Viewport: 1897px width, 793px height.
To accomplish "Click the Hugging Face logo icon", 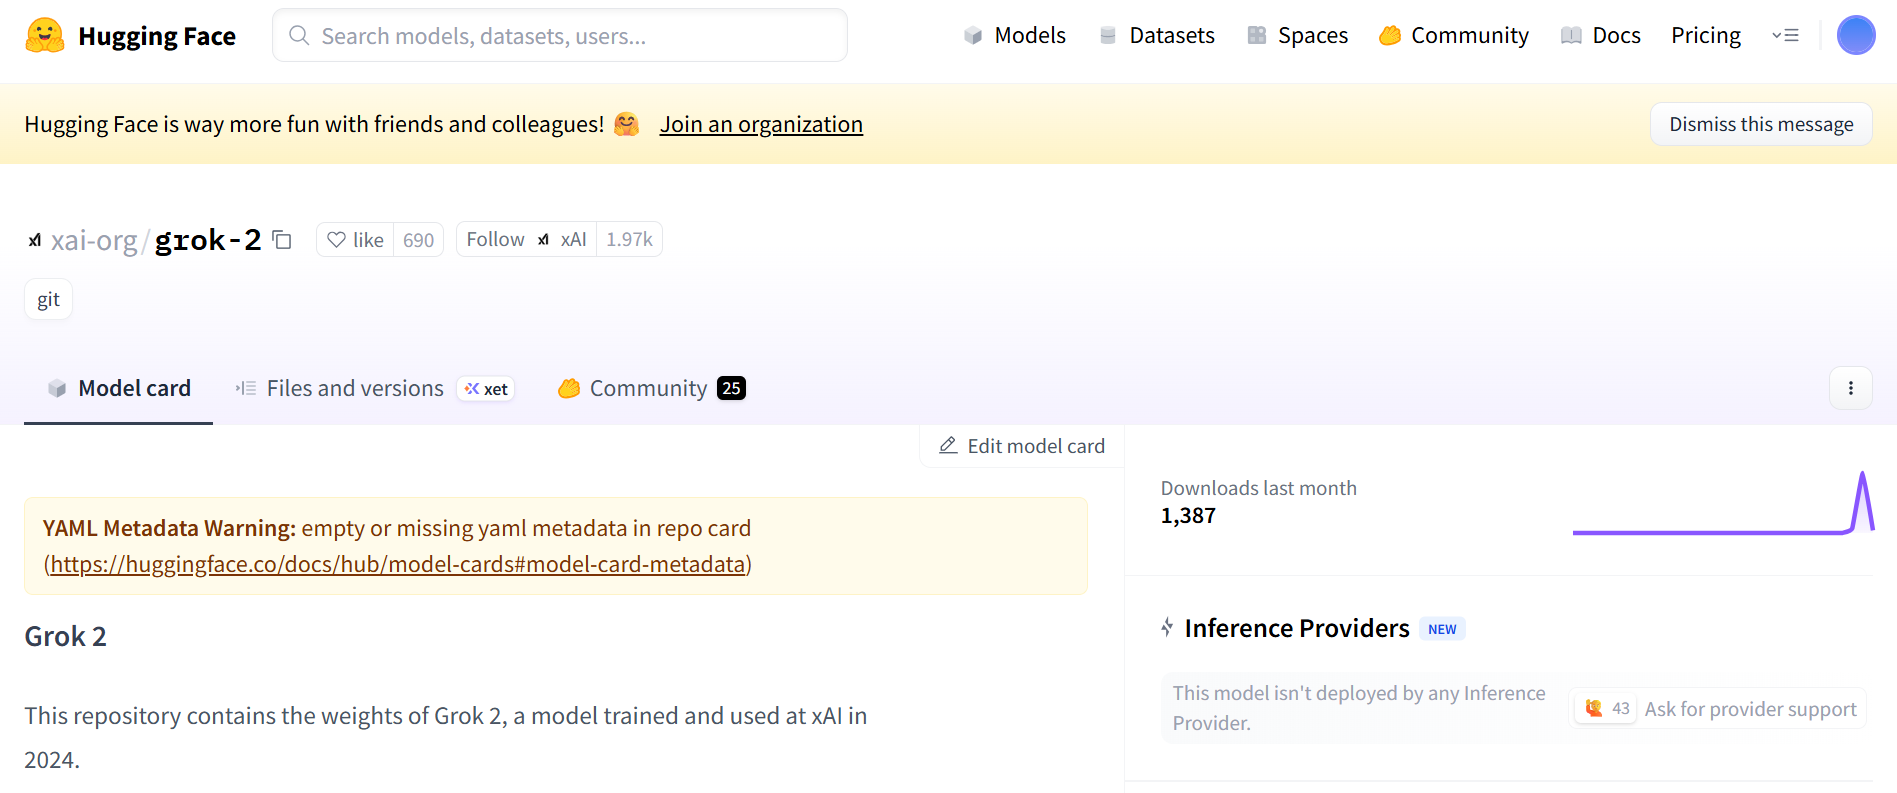I will [44, 36].
